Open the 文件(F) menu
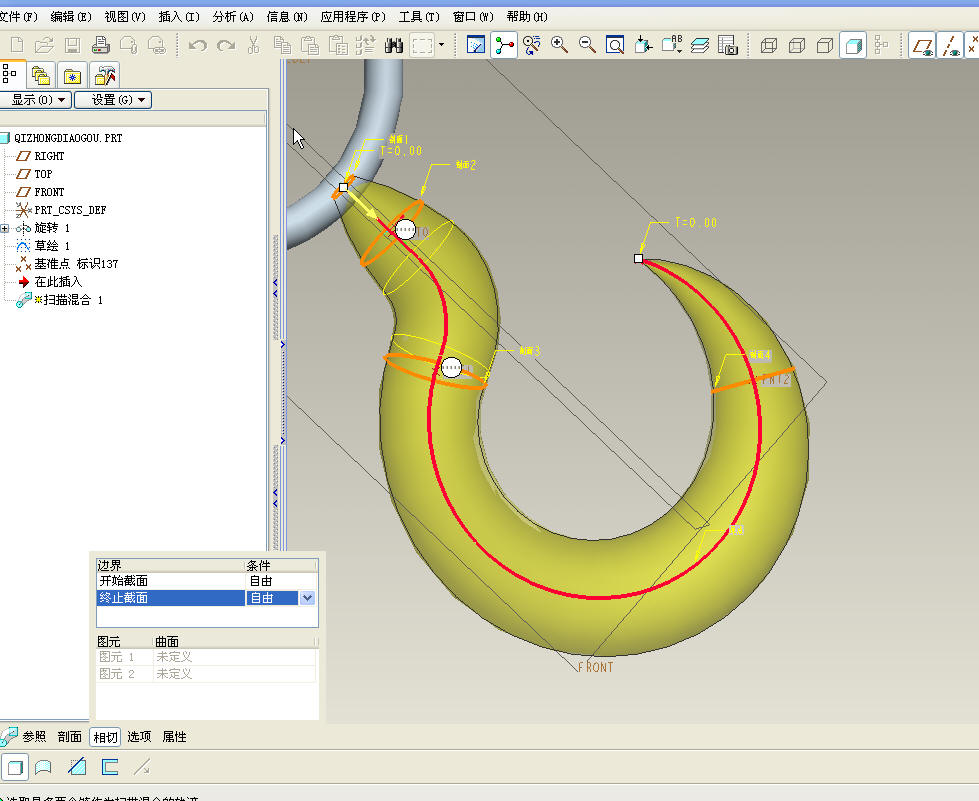Viewport: 979px width, 801px height. coord(19,17)
